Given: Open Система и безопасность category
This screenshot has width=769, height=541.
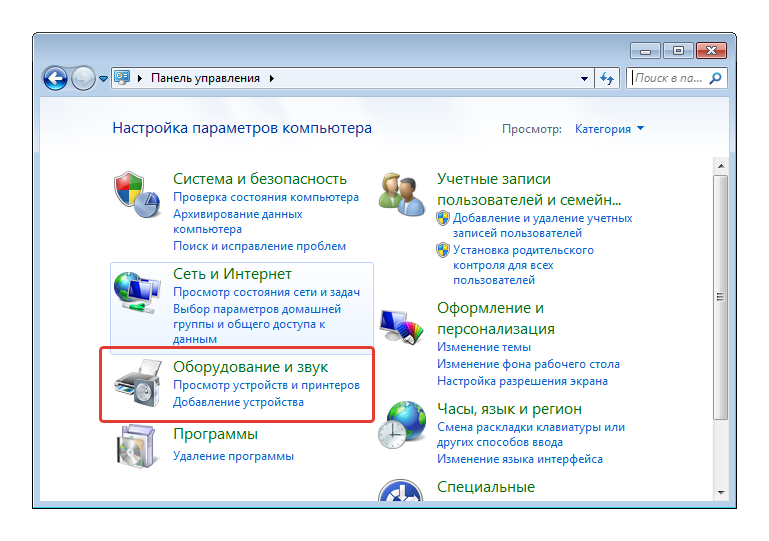Looking at the screenshot, I should click(260, 179).
